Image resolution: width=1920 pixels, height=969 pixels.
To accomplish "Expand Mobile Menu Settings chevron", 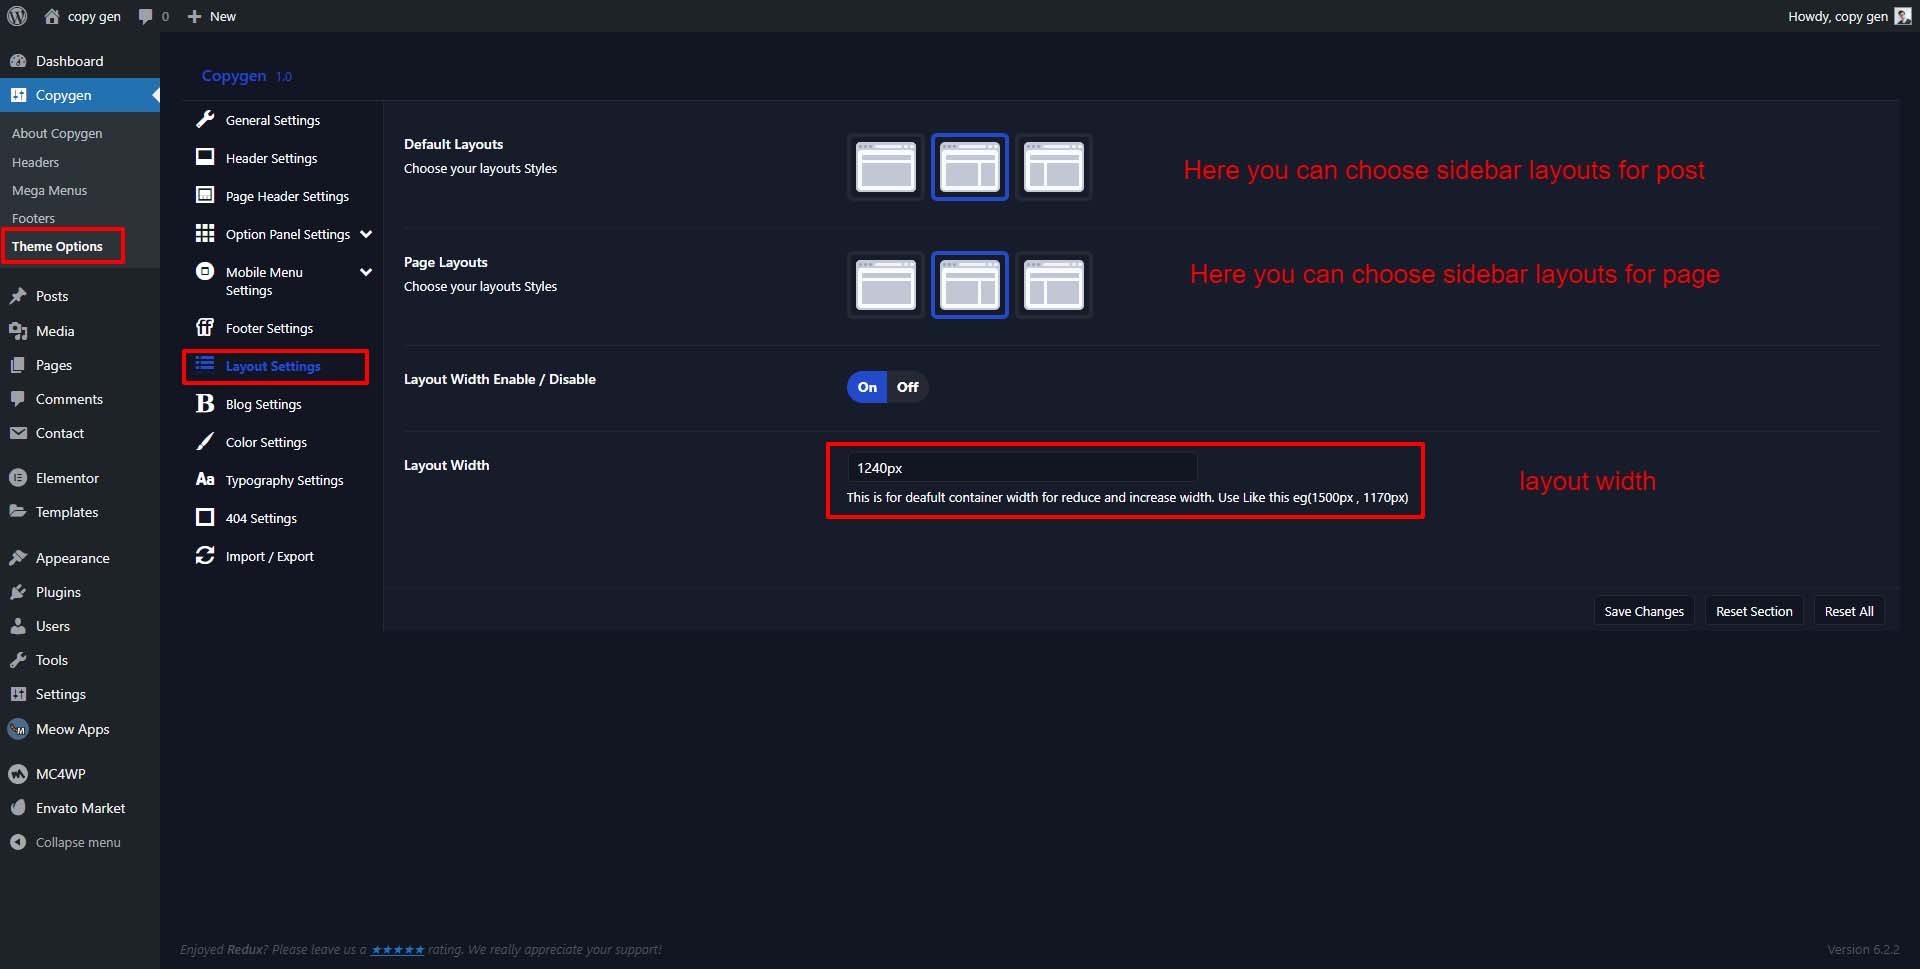I will tap(366, 272).
